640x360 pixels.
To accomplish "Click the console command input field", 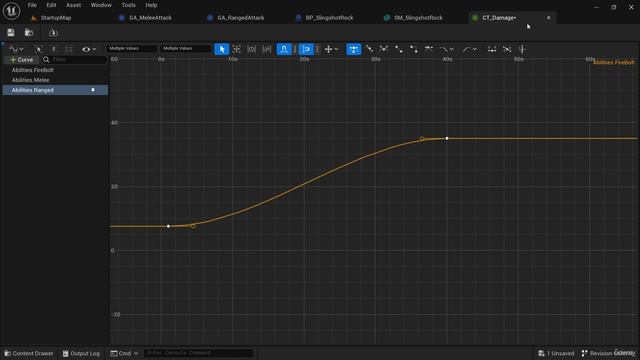I will pyautogui.click(x=198, y=353).
